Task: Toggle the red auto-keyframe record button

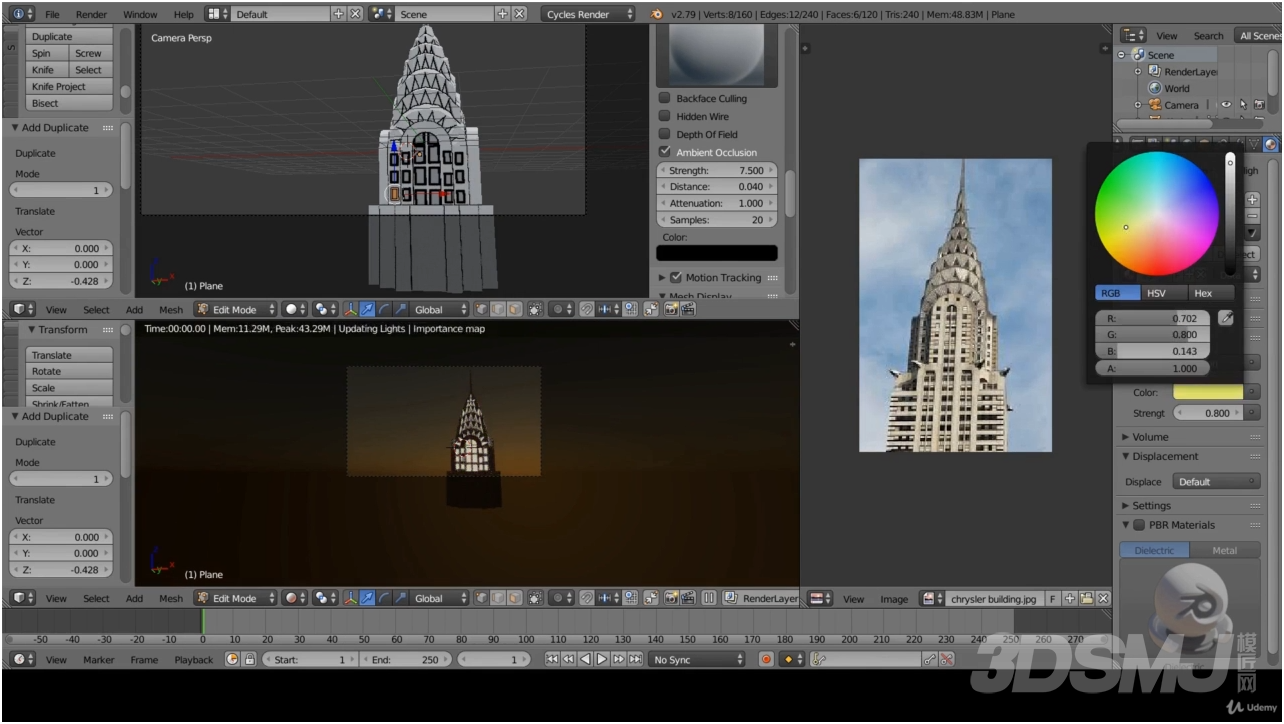Action: pos(766,660)
